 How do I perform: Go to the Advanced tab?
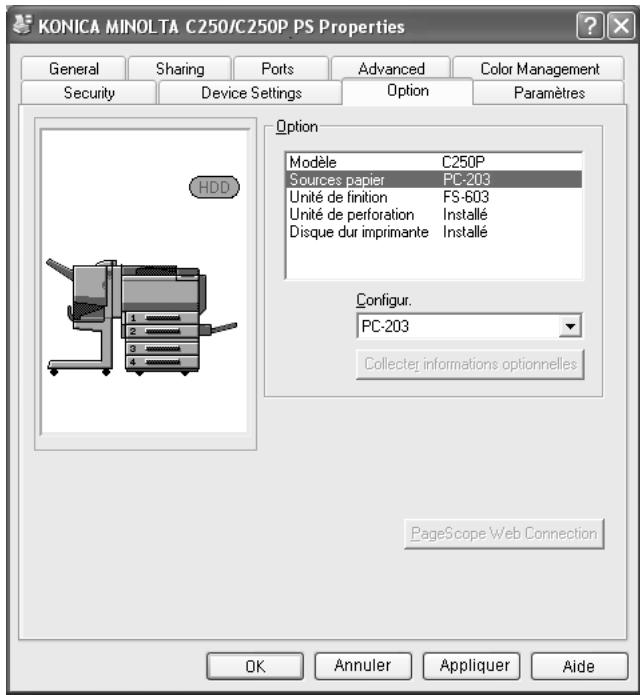391,69
